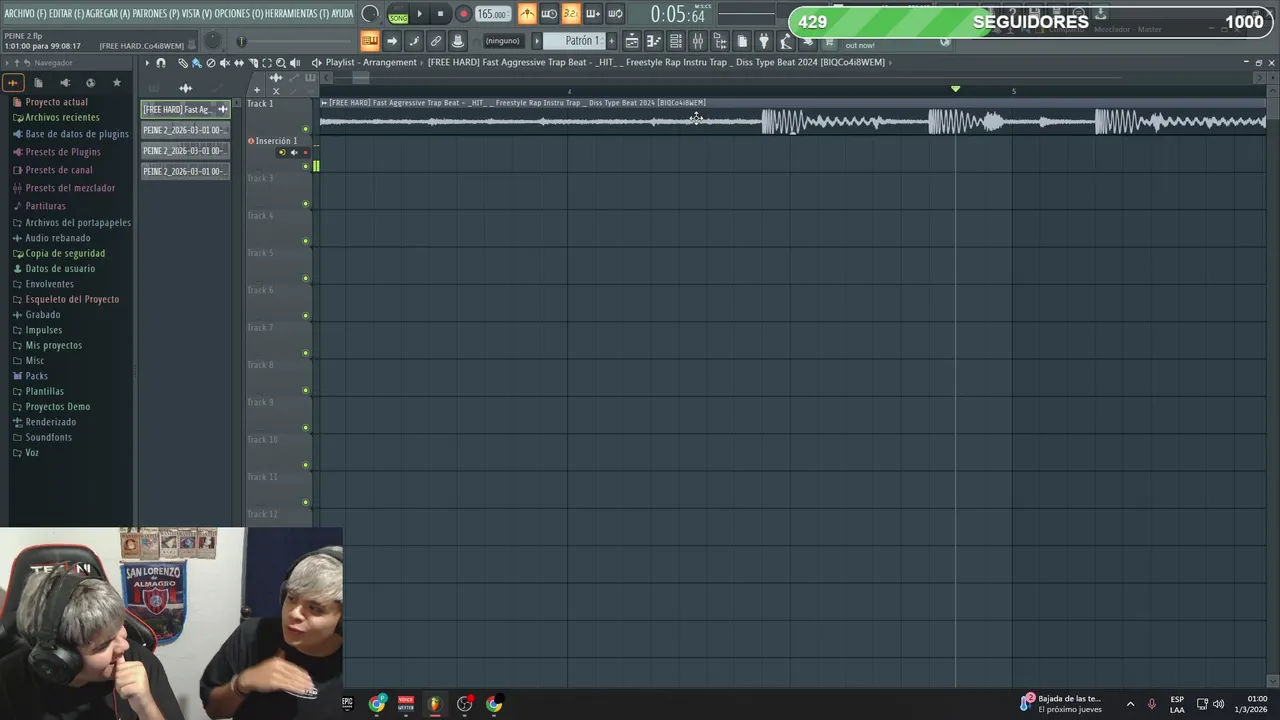
Task: Click the Play button
Action: coord(419,14)
